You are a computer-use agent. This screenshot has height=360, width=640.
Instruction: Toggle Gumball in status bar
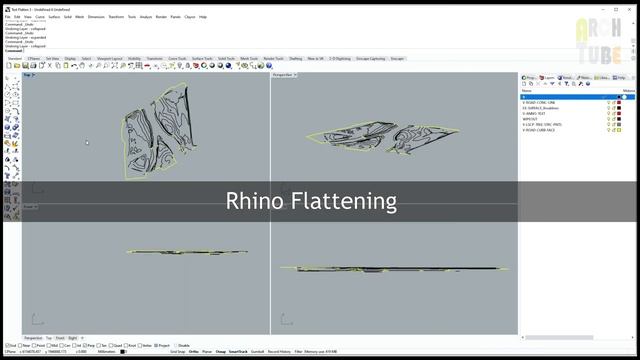[x=257, y=351]
